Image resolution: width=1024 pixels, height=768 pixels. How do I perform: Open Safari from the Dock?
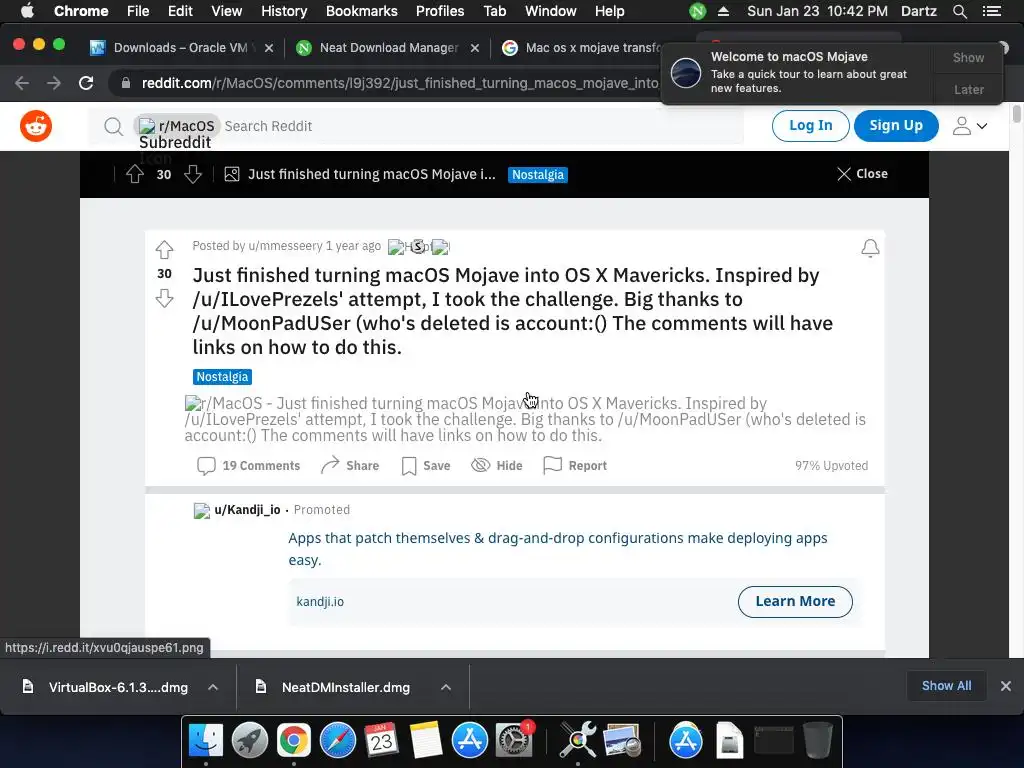coord(338,740)
